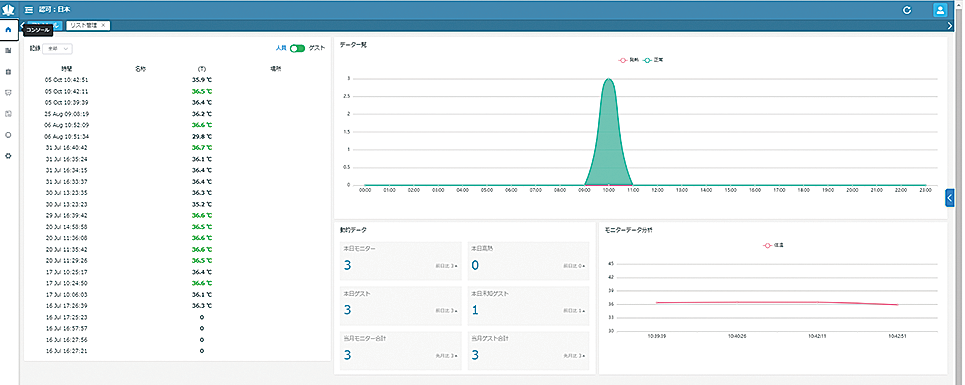The image size is (965, 385).
Task: Toggle the 発熱 legend series in chart
Action: point(629,60)
